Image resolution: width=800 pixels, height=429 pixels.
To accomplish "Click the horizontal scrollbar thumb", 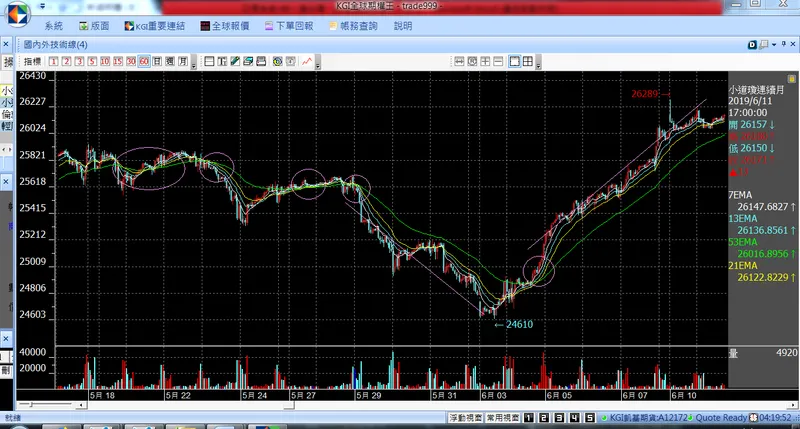I will coord(289,406).
